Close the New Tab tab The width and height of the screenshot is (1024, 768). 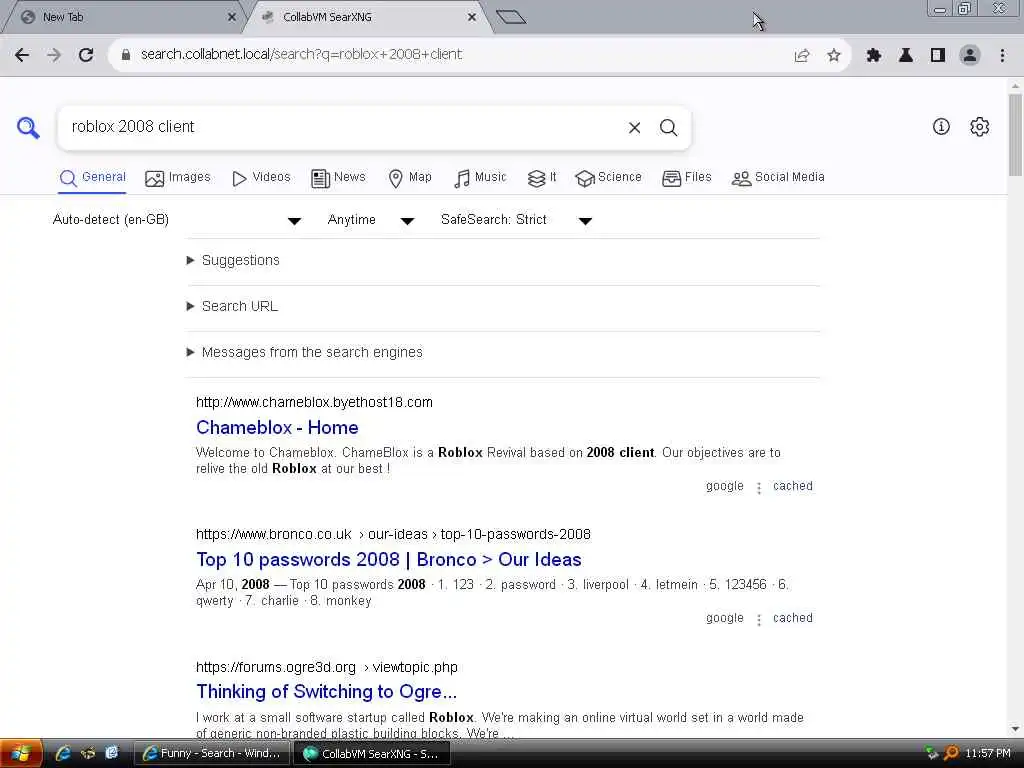point(231,17)
